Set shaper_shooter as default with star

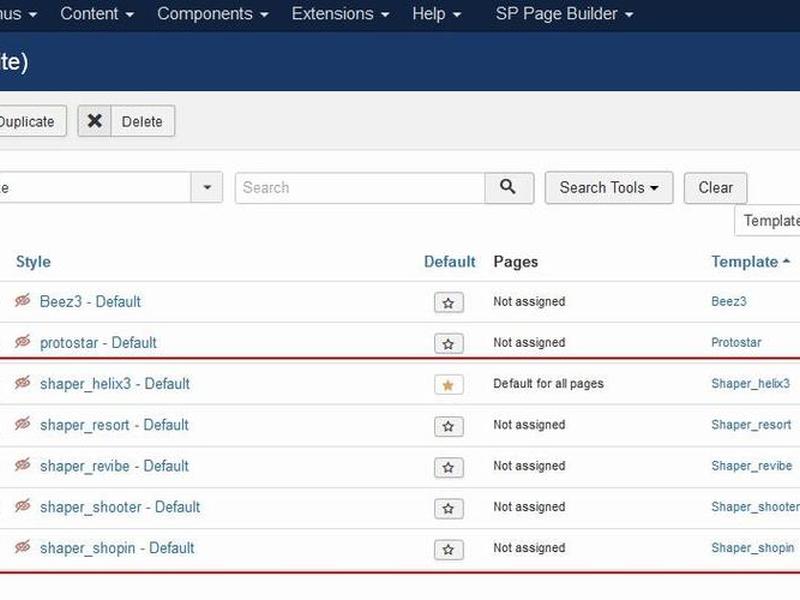[x=448, y=508]
